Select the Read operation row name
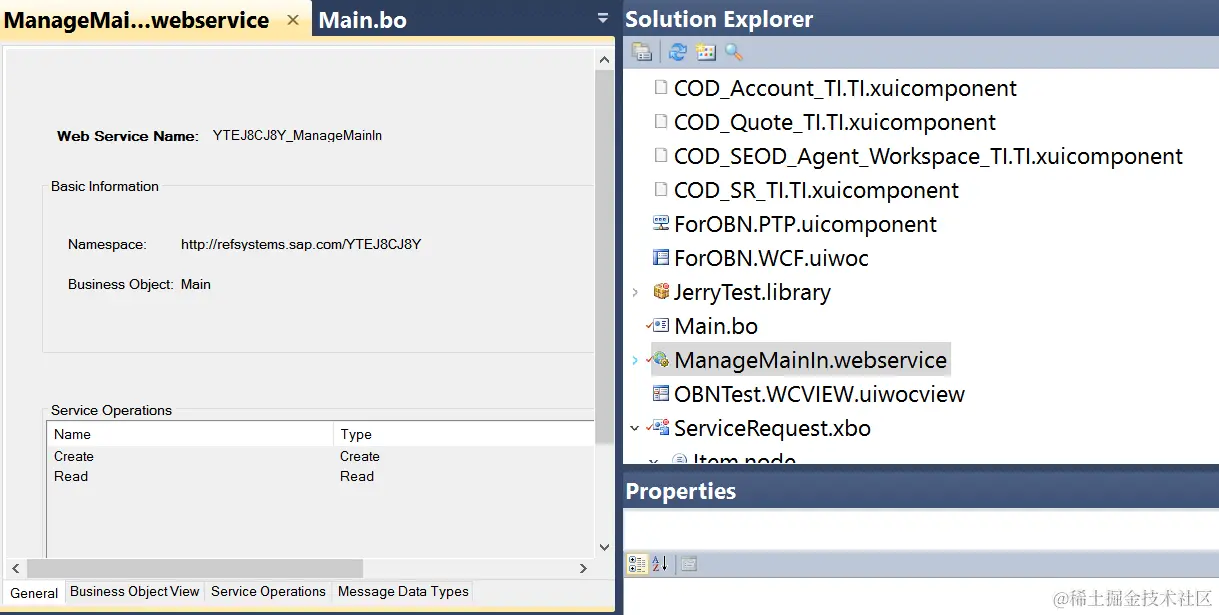Screen dimensions: 1219x615 point(71,476)
